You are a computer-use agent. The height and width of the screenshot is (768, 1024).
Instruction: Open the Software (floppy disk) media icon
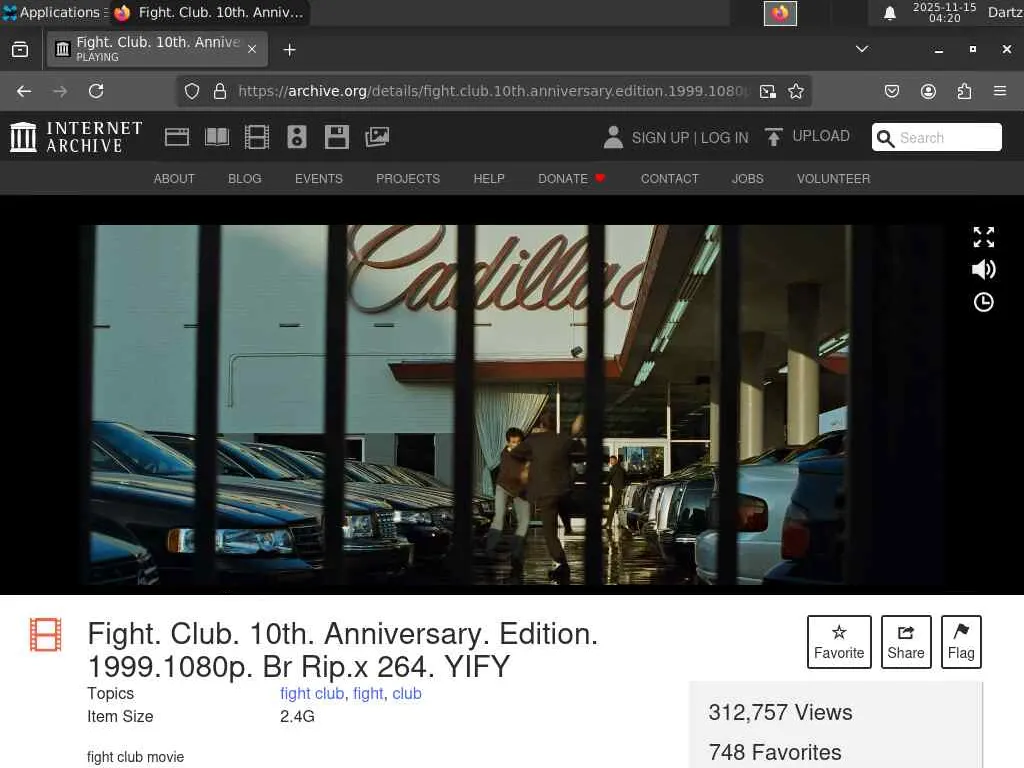pos(336,137)
